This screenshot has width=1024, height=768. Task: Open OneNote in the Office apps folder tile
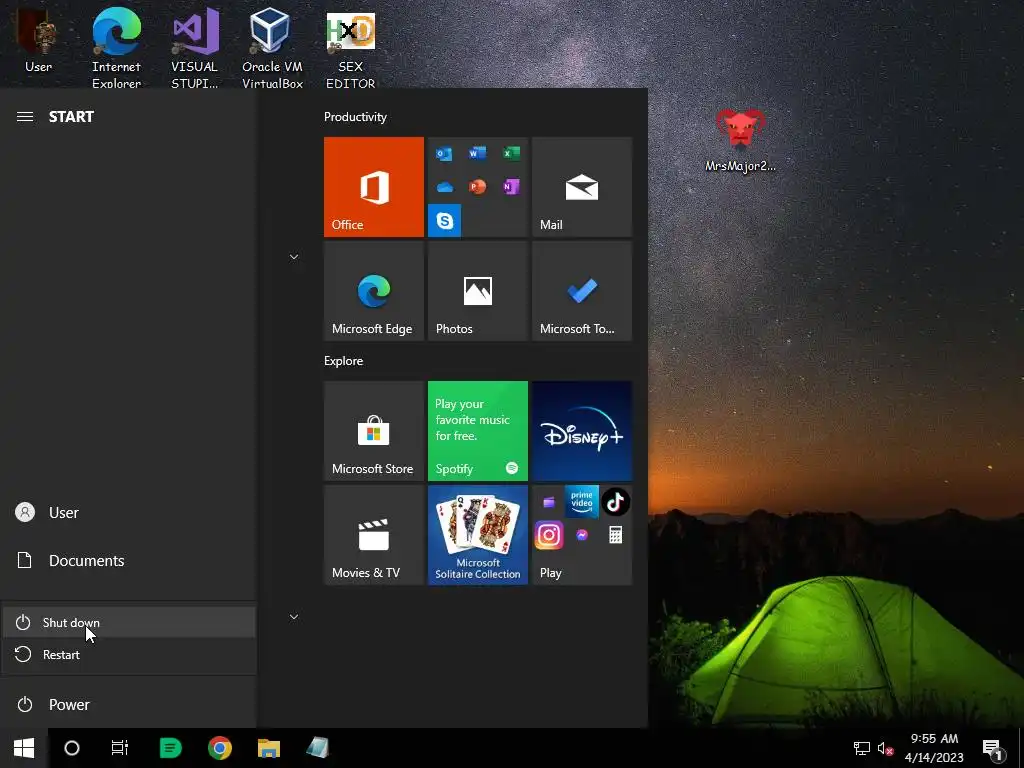pos(511,187)
